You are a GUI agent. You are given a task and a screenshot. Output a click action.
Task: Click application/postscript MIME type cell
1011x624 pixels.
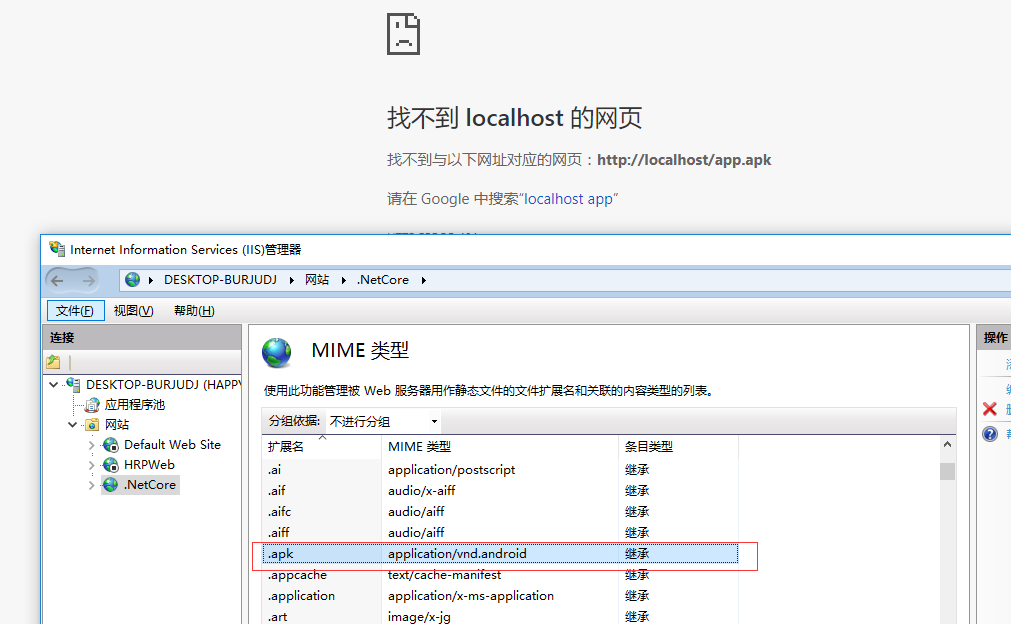coord(451,470)
